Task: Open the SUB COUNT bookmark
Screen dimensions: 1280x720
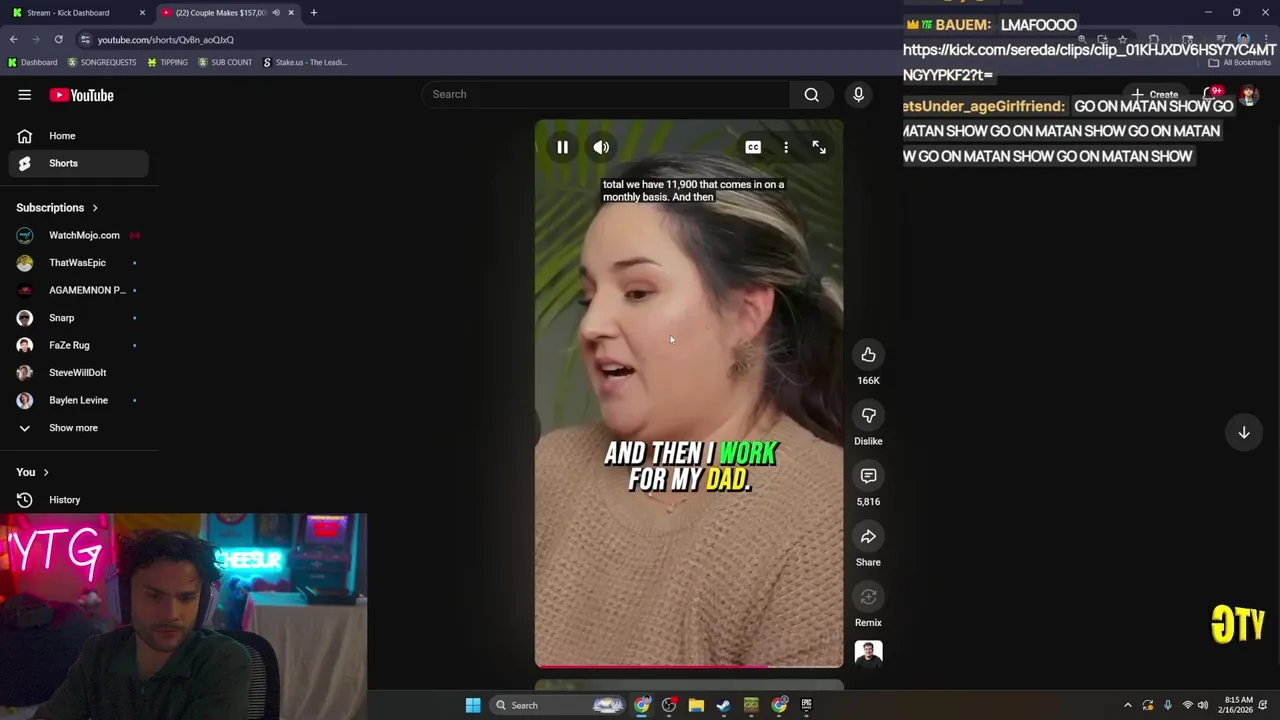Action: pyautogui.click(x=225, y=62)
